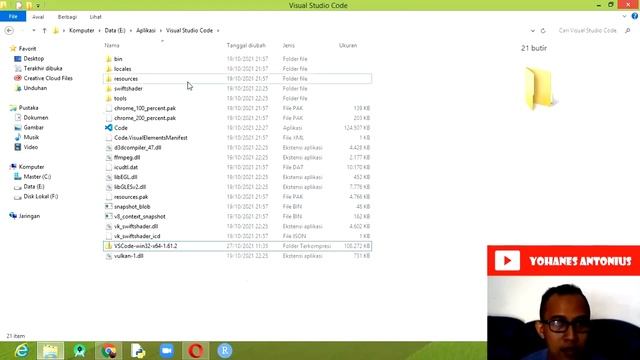Sort by the Nama column header

[x=112, y=45]
